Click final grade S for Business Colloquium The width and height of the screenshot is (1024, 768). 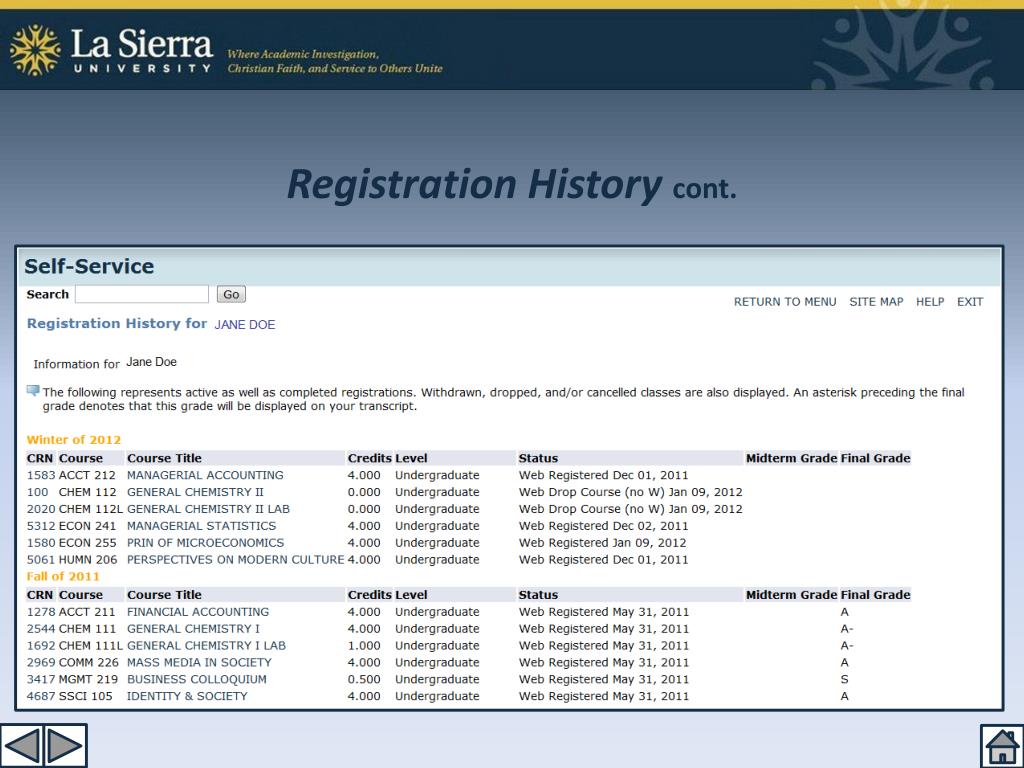pyautogui.click(x=844, y=680)
